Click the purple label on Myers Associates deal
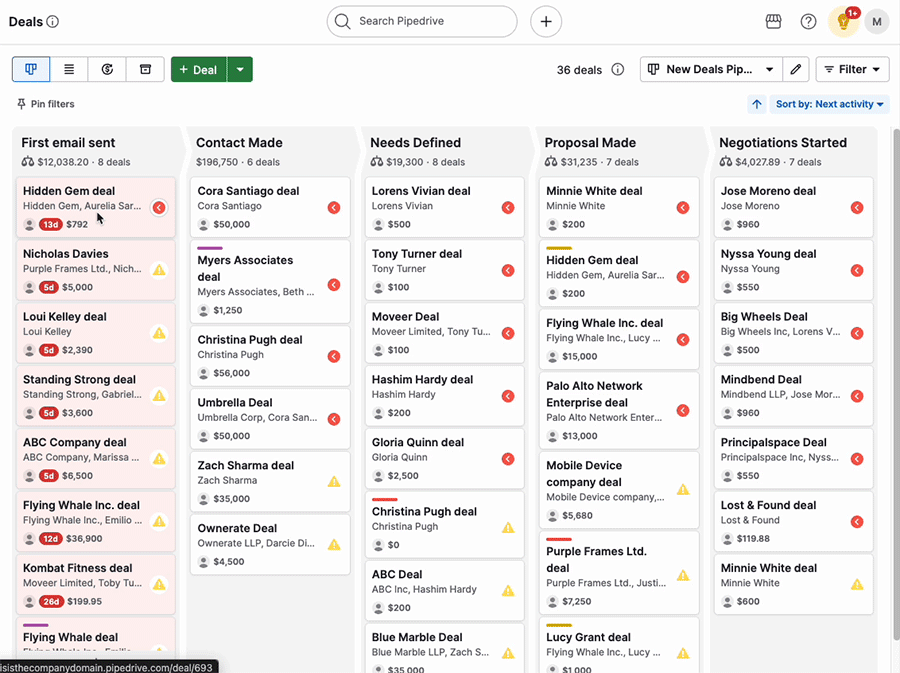900x673 pixels. (210, 248)
